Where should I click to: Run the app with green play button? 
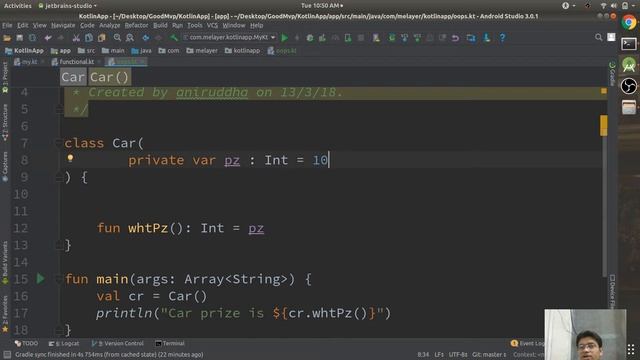[x=284, y=38]
